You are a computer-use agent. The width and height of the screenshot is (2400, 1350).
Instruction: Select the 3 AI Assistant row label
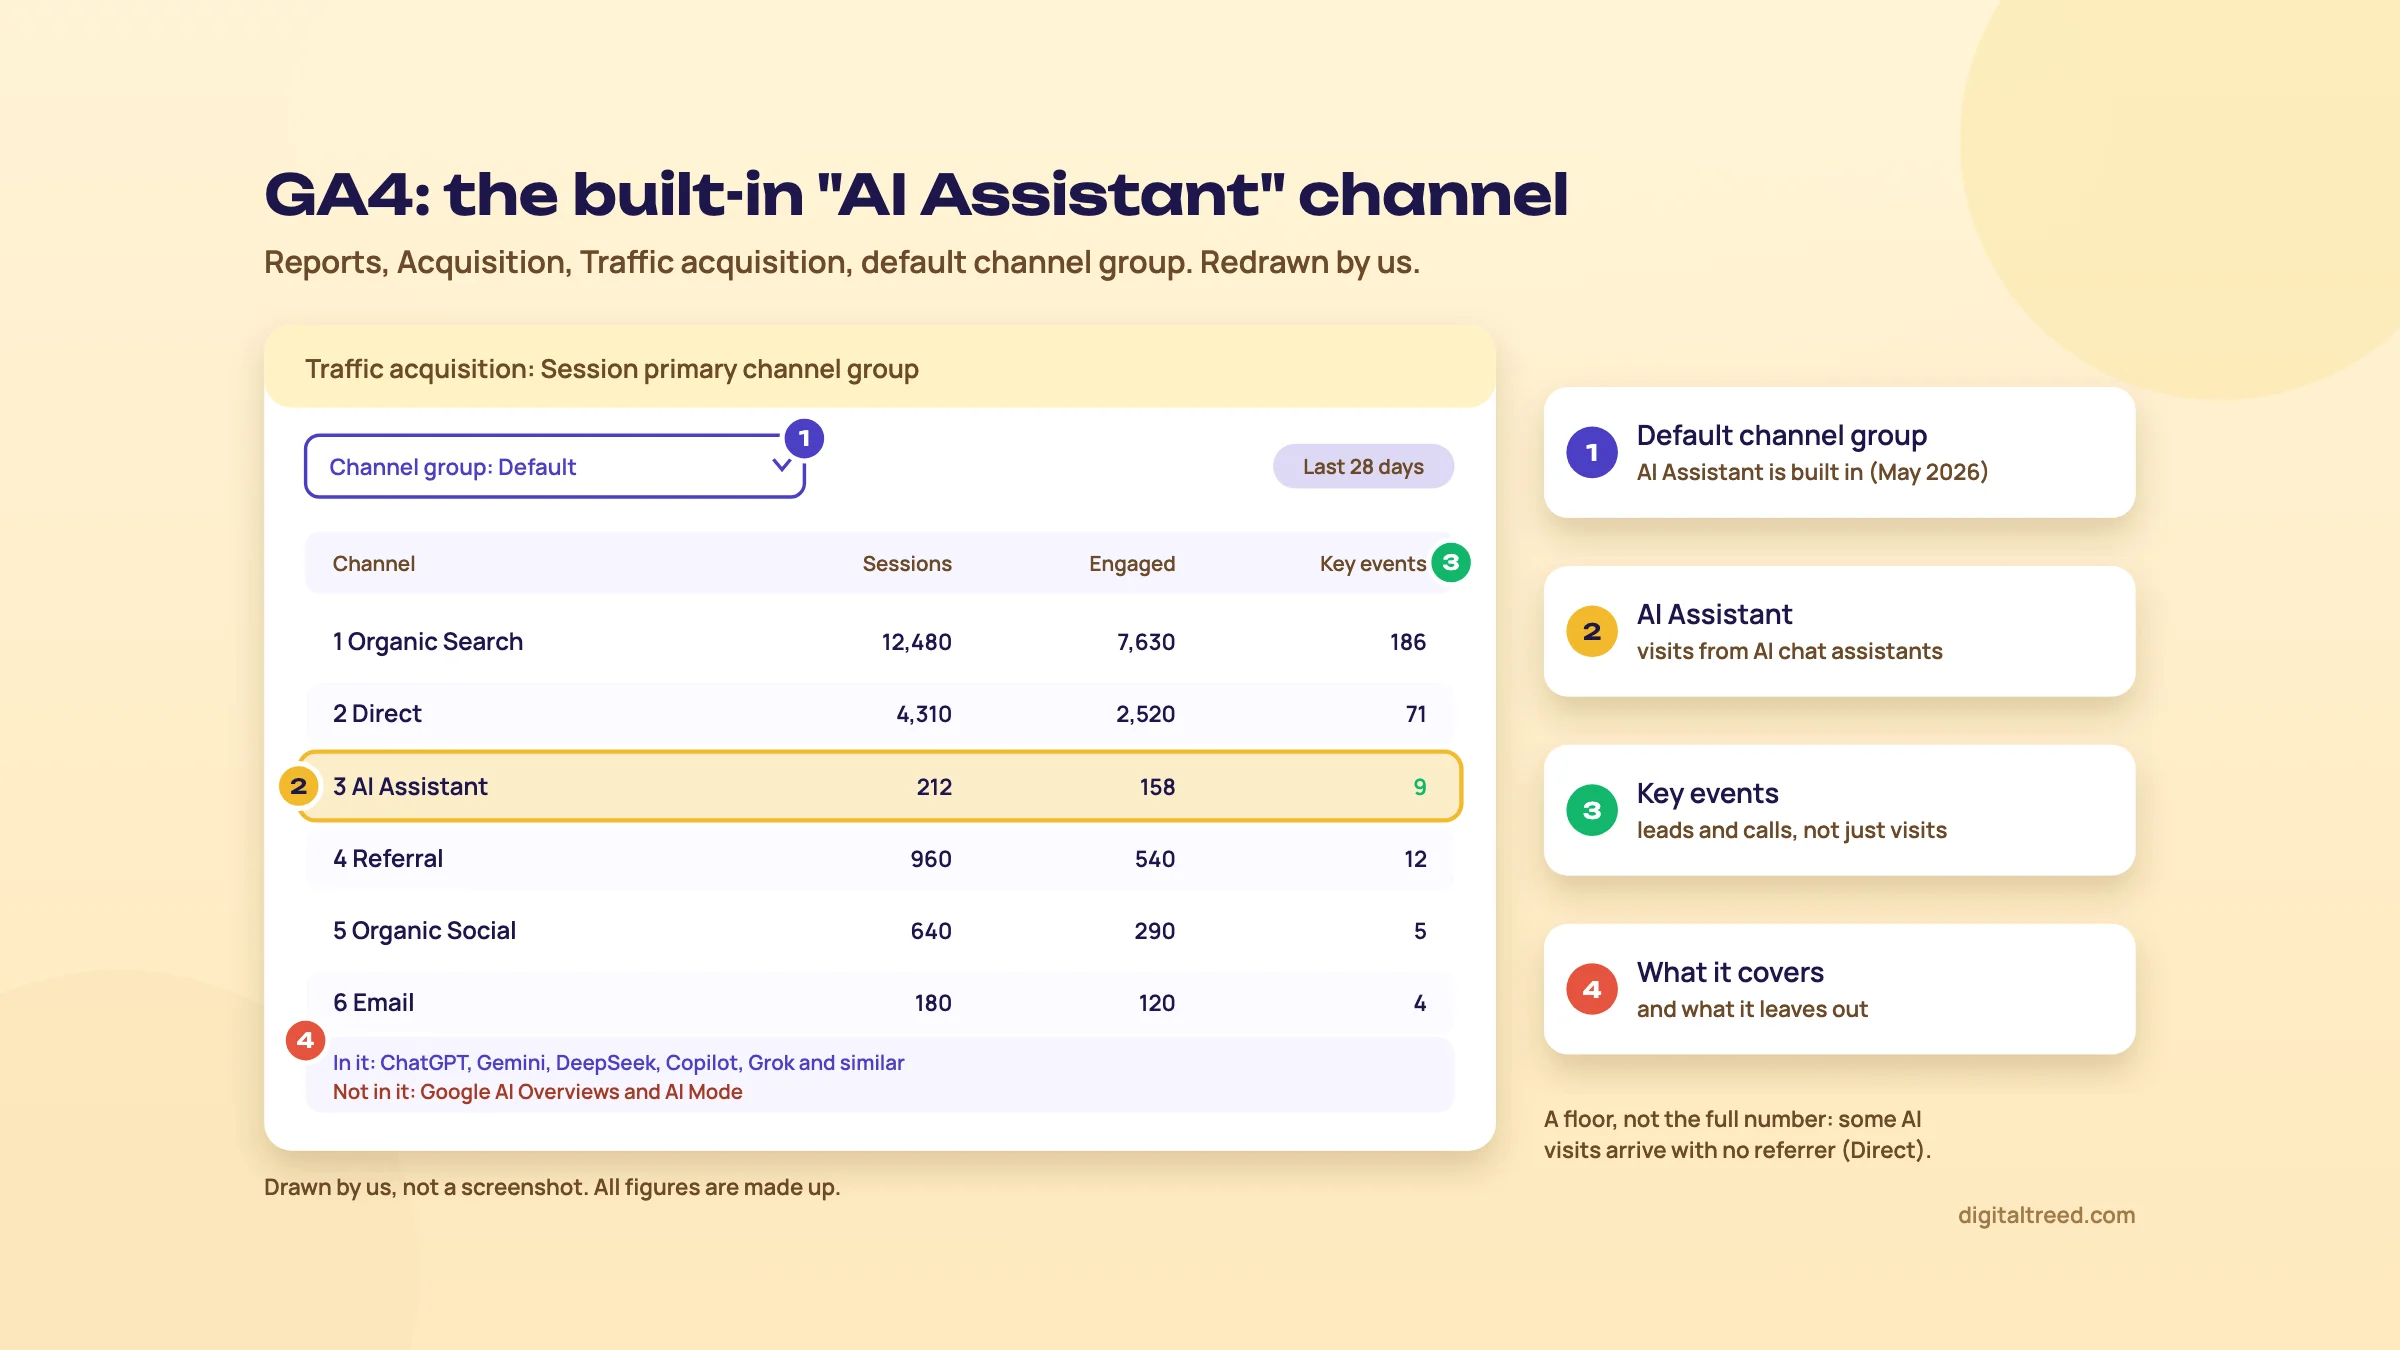[x=410, y=787]
